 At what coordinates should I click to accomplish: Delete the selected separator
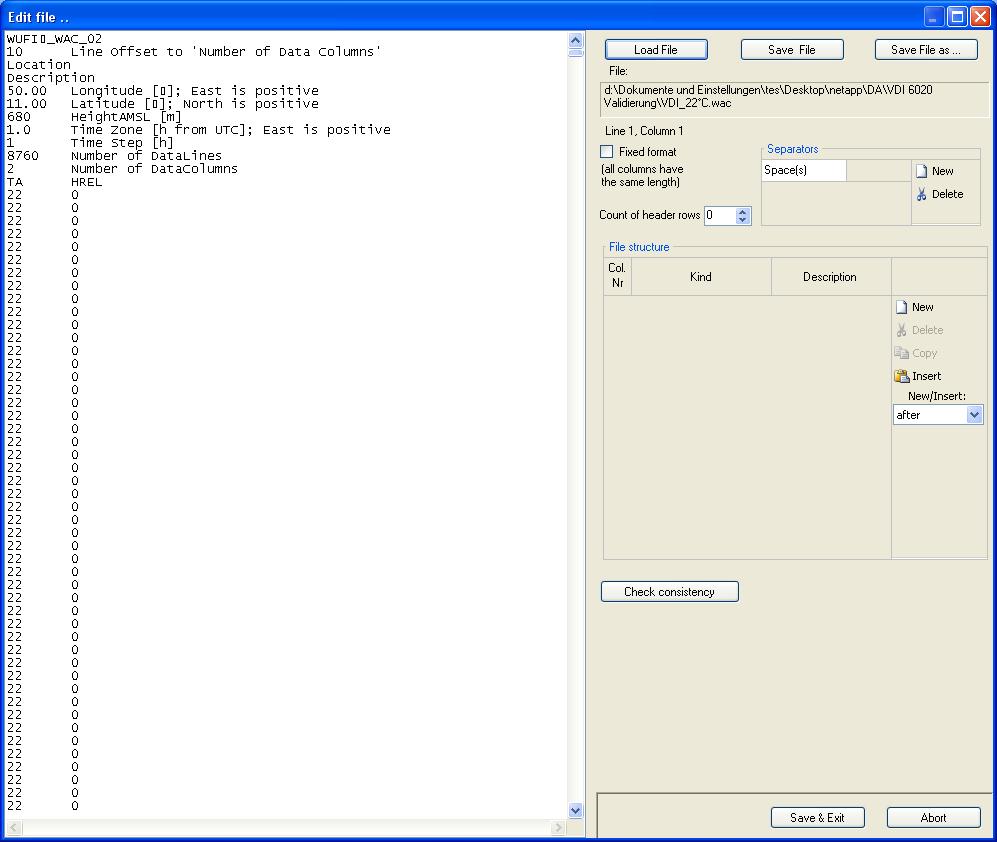(940, 194)
